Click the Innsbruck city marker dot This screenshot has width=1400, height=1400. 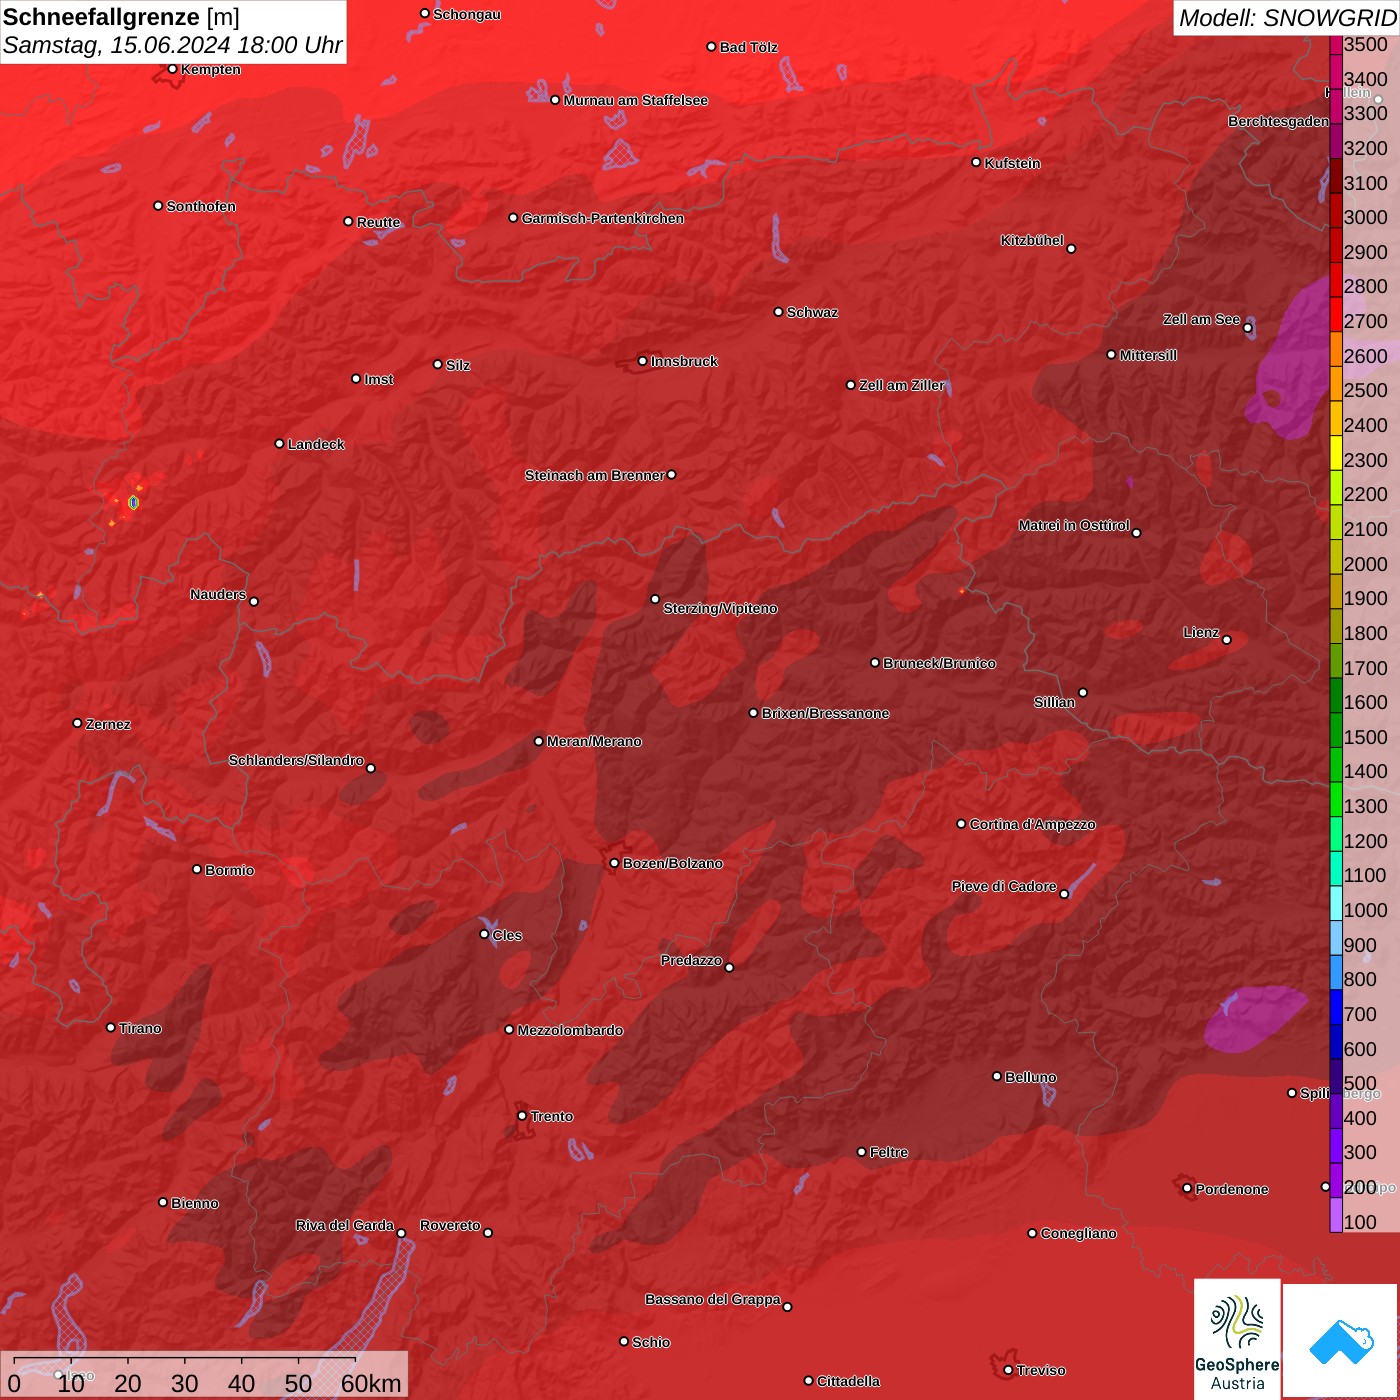[x=643, y=361]
